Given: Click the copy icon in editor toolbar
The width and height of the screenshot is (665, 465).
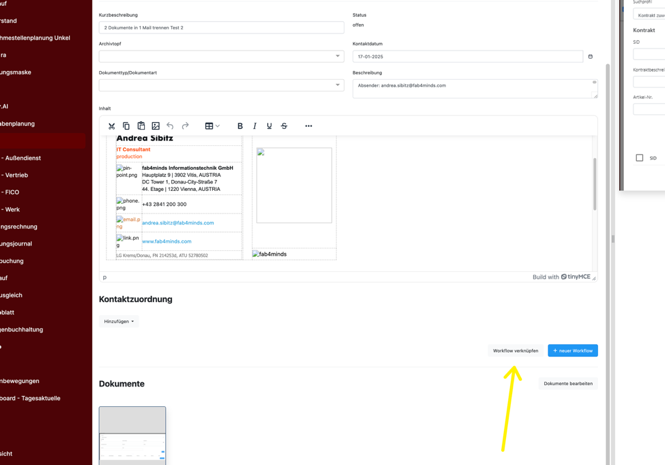Looking at the screenshot, I should 126,126.
